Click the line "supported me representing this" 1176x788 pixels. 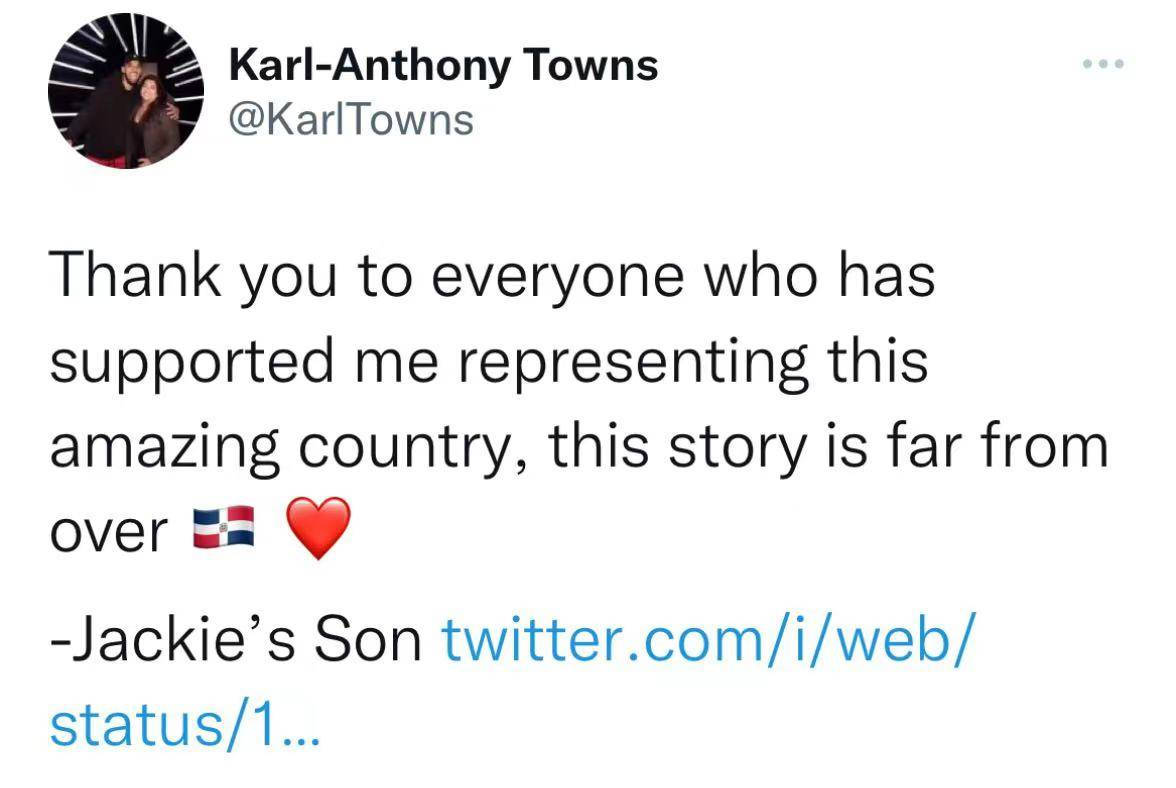pos(488,362)
